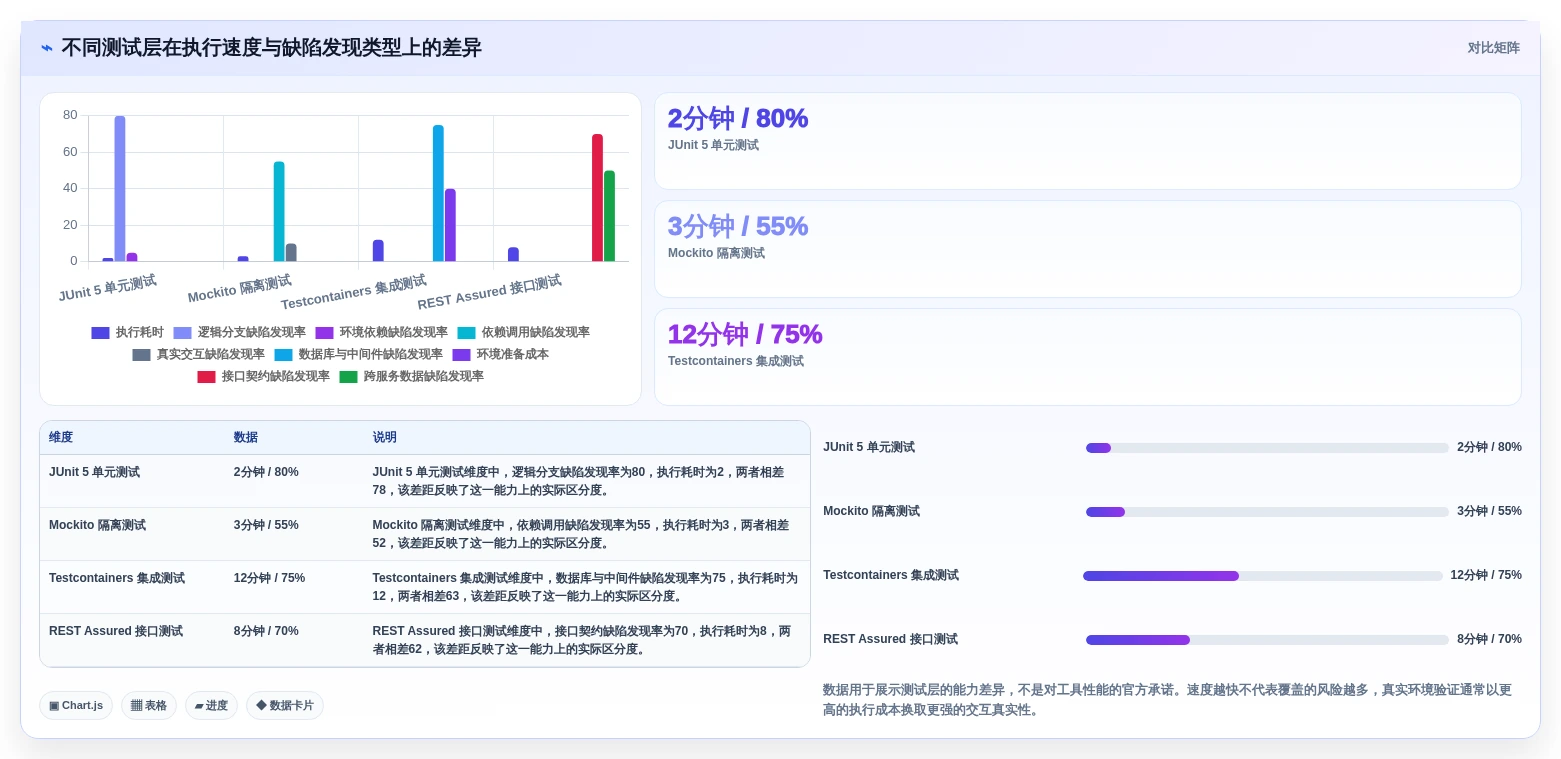Select the 2分钟 / 80% data card
1561x759 pixels.
coord(1088,141)
